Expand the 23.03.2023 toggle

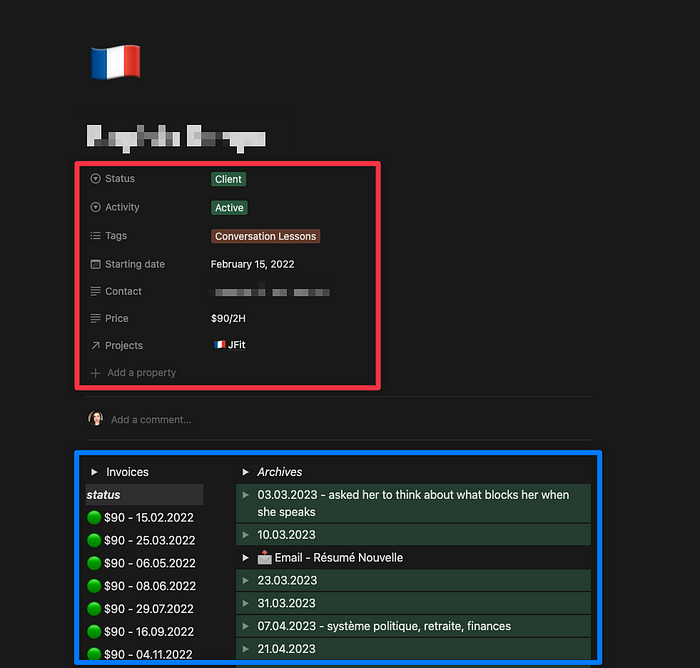[245, 580]
